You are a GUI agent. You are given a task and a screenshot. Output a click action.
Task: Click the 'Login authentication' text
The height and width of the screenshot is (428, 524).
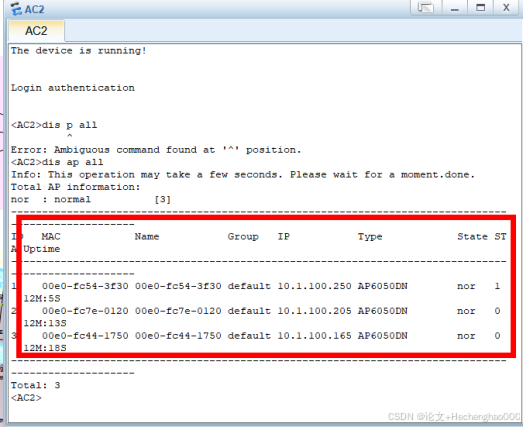click(x=73, y=88)
